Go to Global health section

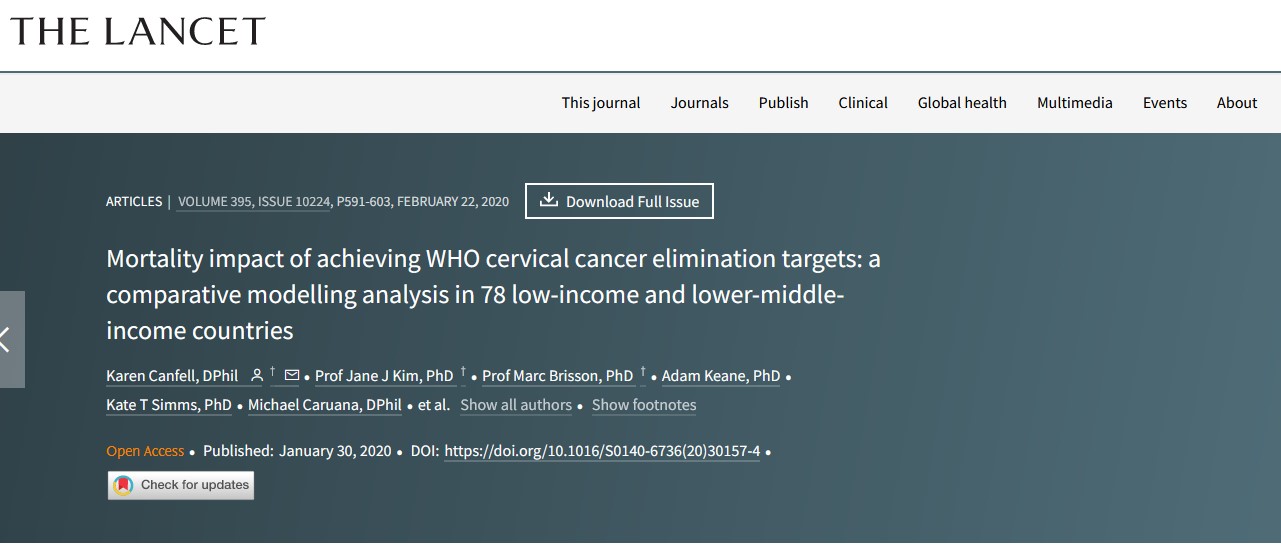pyautogui.click(x=962, y=103)
